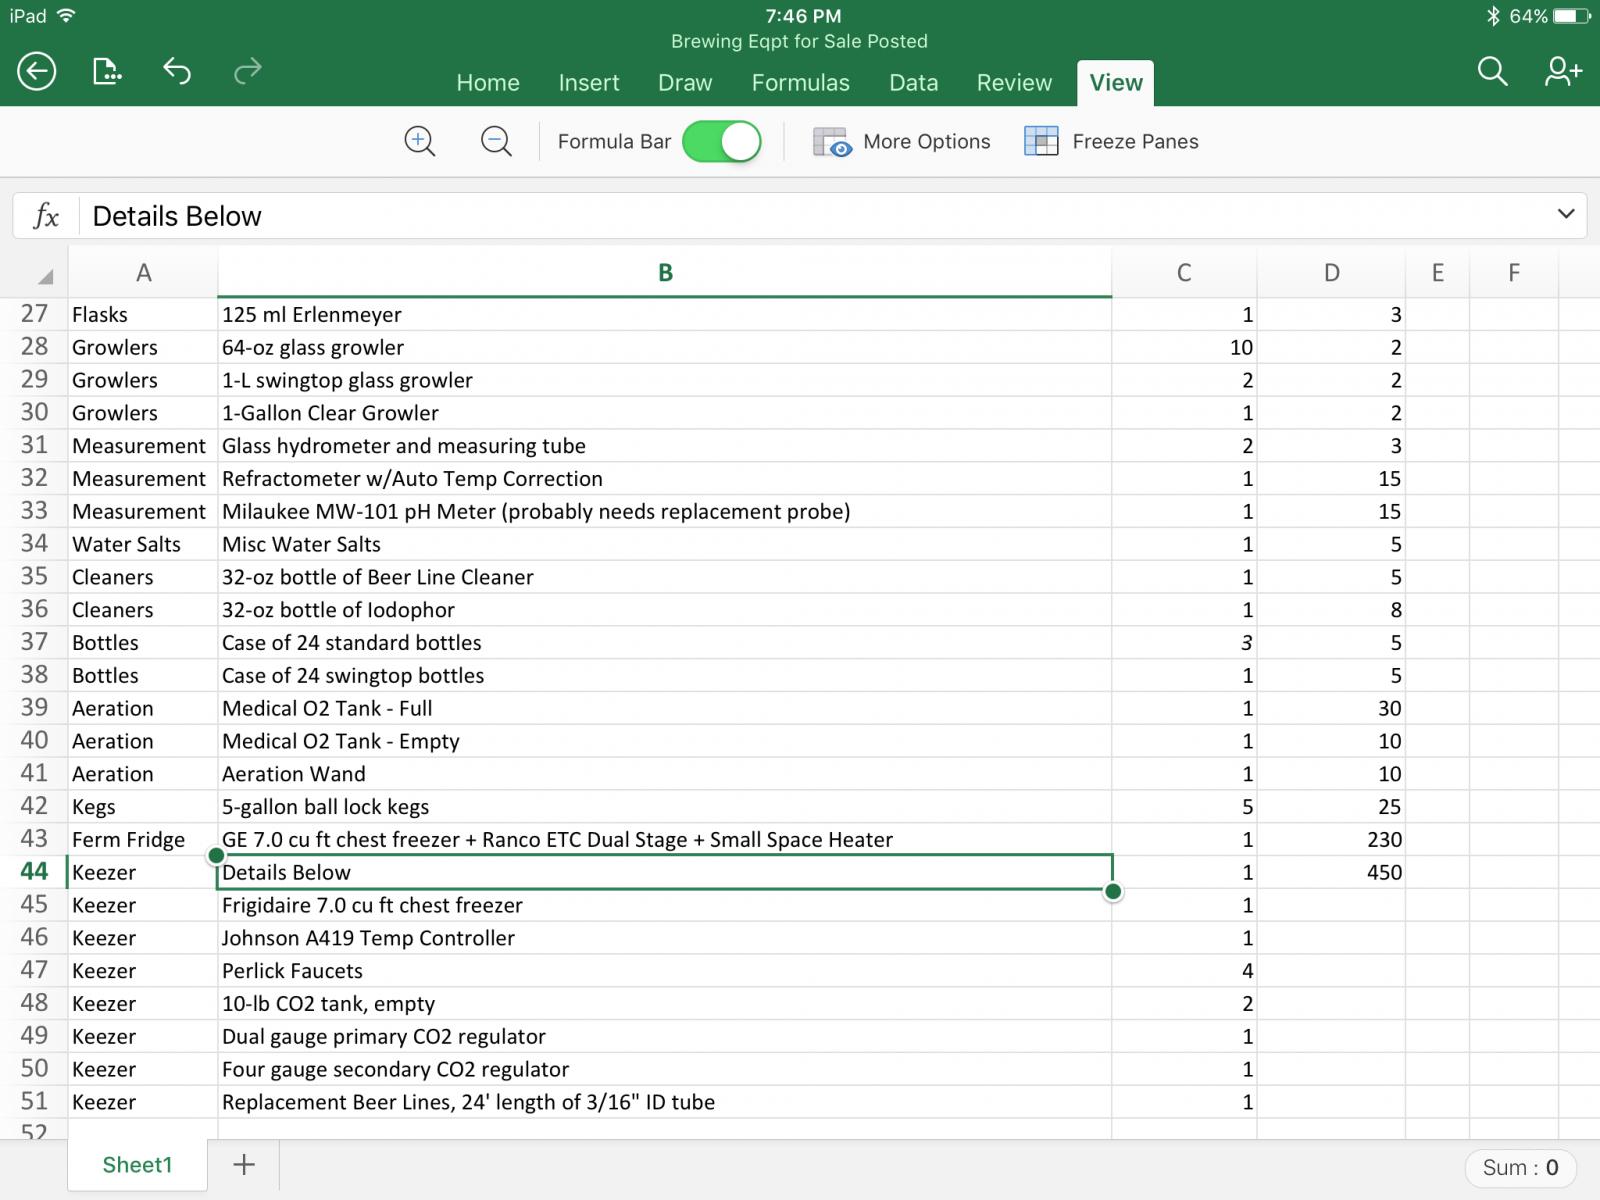Click quantity cell '10' for 64-oz growler
The width and height of the screenshot is (1600, 1200).
click(1184, 347)
